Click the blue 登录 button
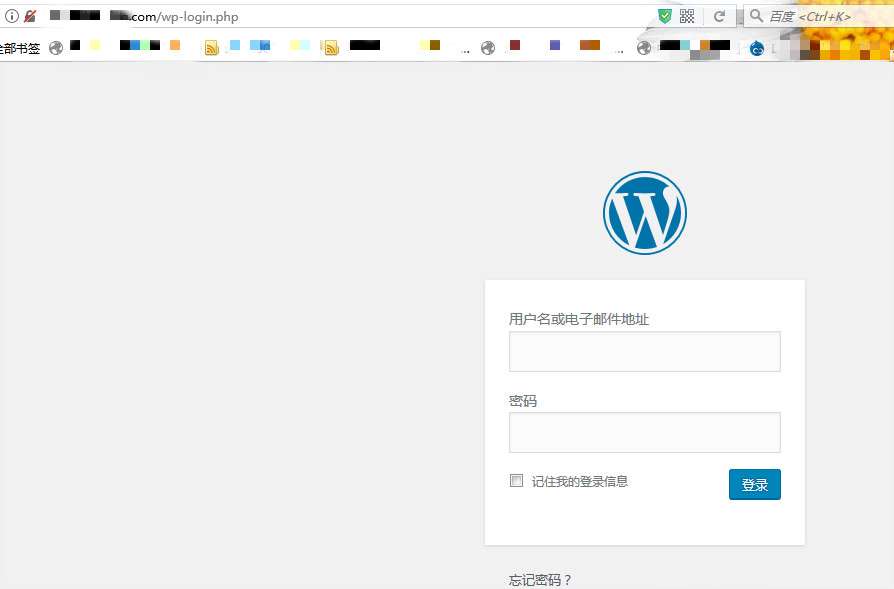Screen dimensions: 894x589 pyautogui.click(x=754, y=484)
